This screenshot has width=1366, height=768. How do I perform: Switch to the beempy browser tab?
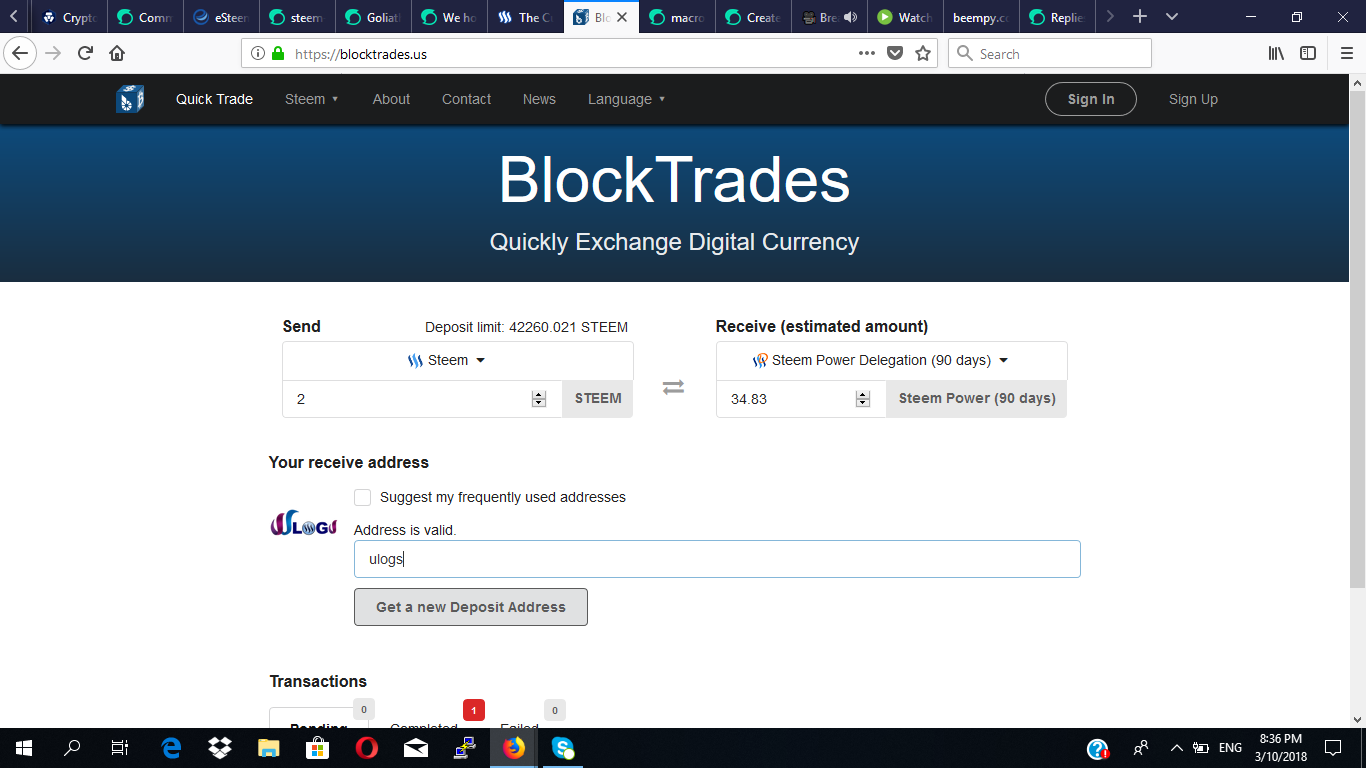pos(980,17)
